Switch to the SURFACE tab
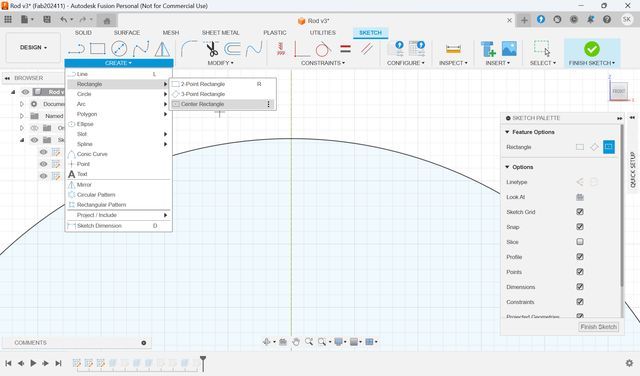Image resolution: width=640 pixels, height=376 pixels. [127, 33]
